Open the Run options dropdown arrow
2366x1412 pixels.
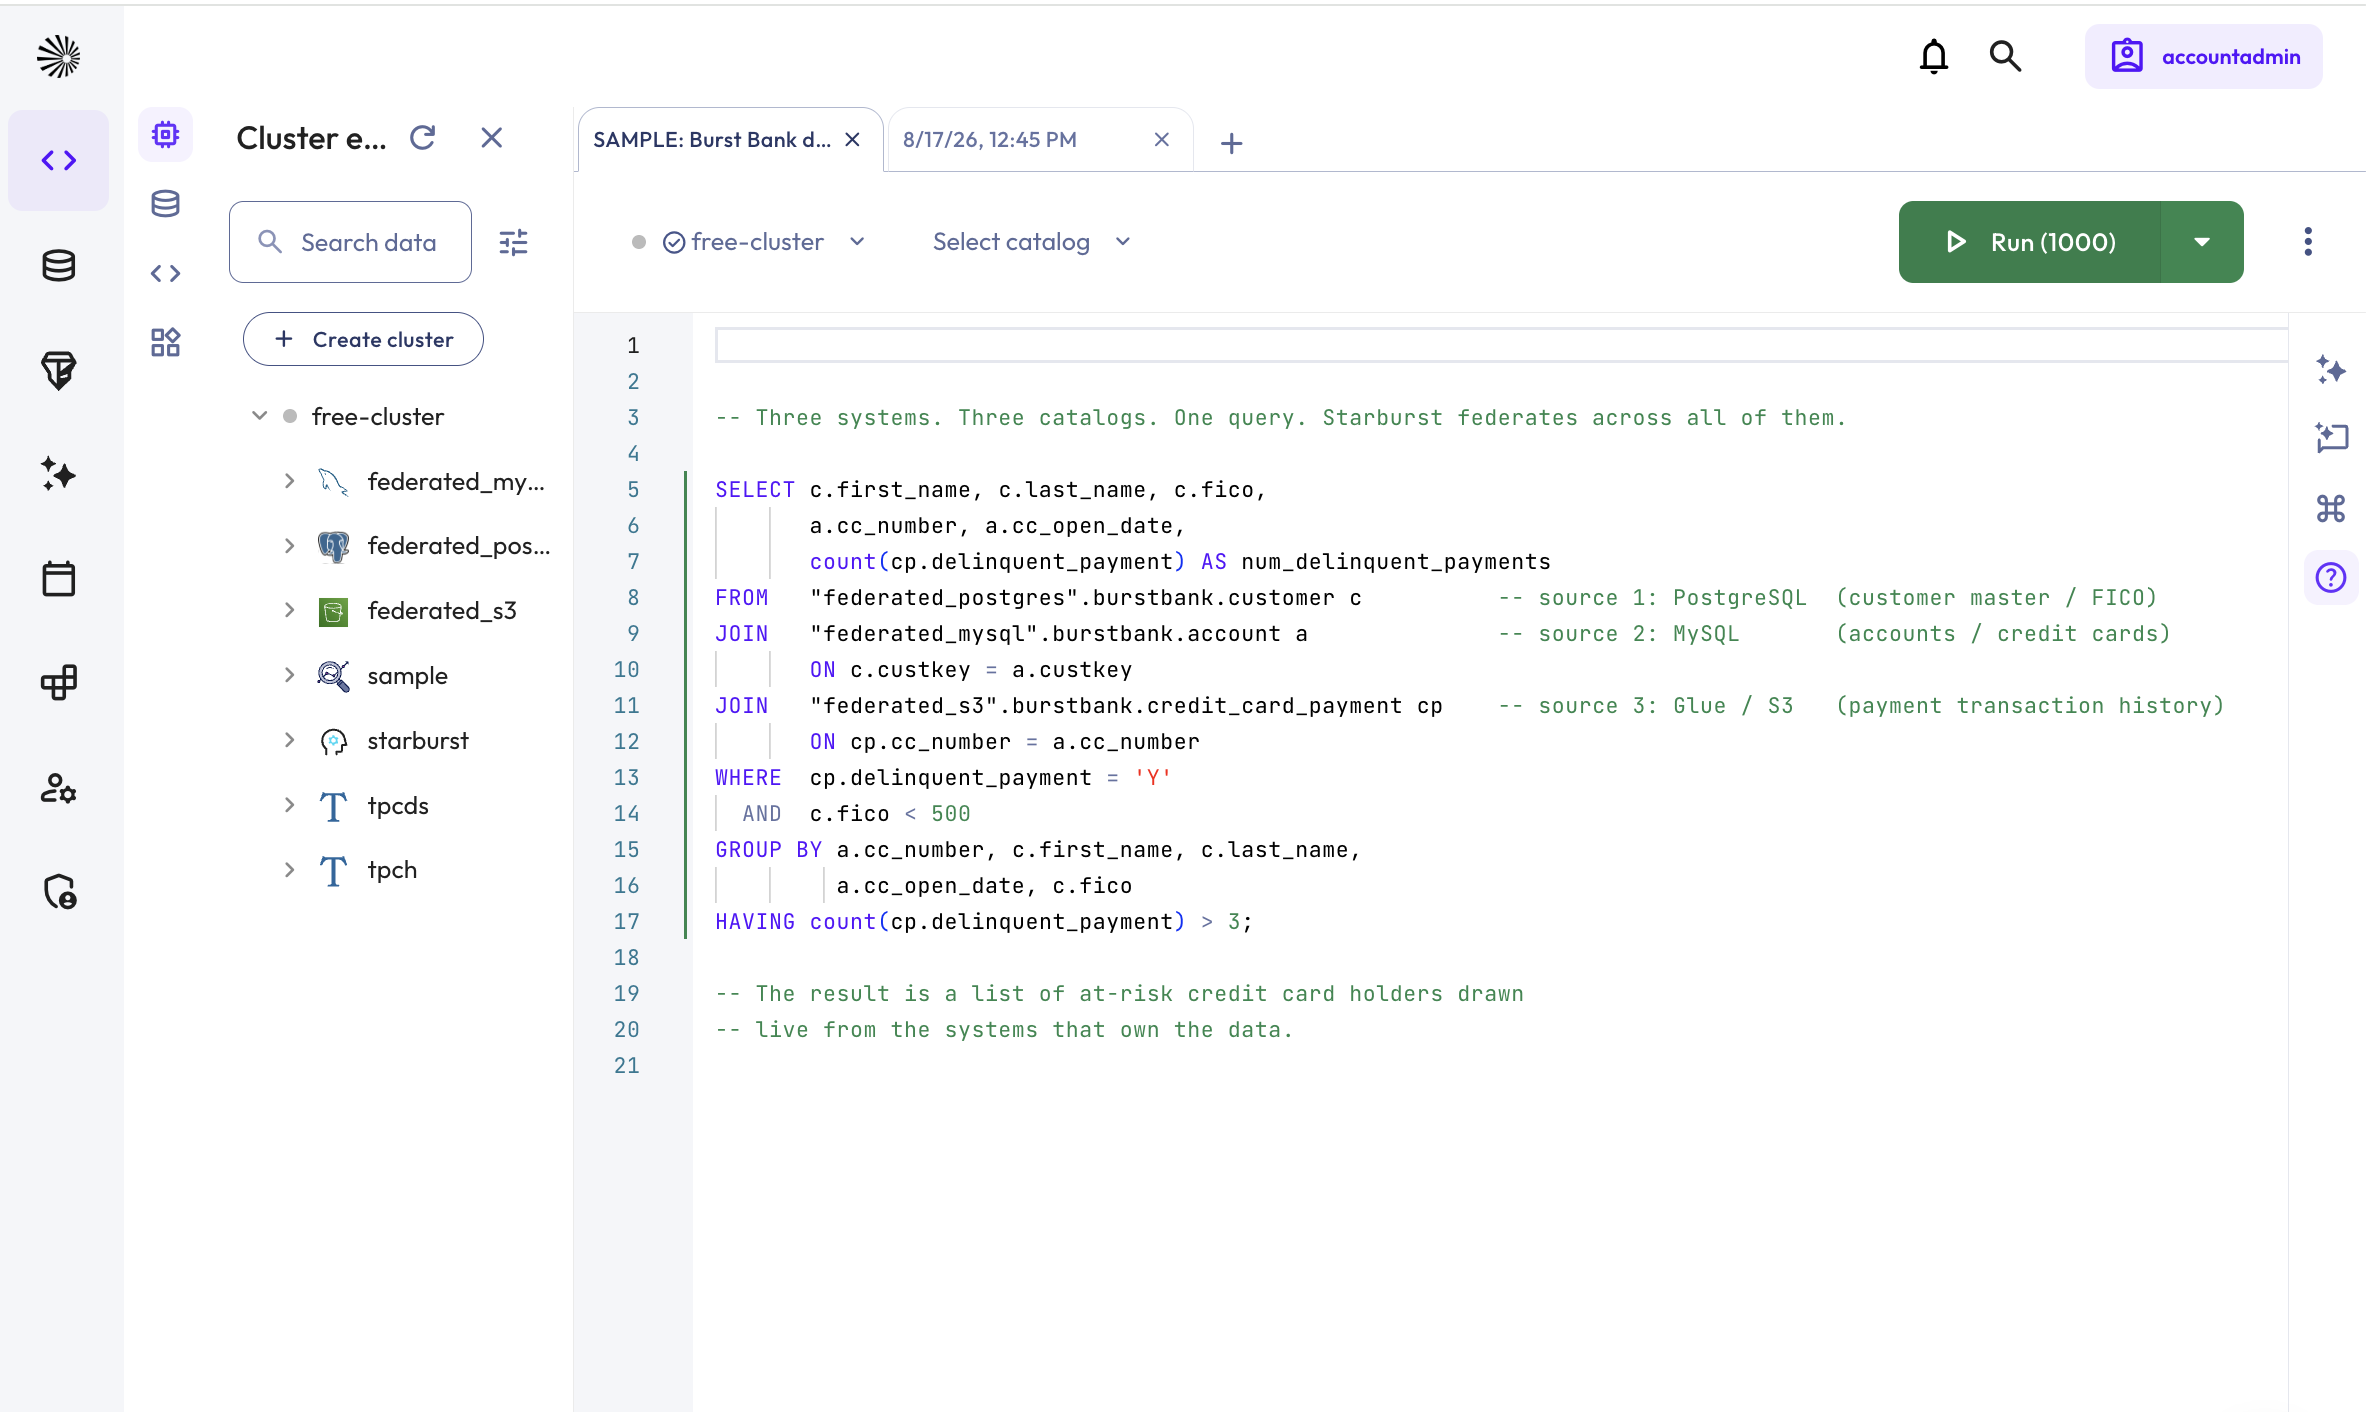tap(2202, 242)
